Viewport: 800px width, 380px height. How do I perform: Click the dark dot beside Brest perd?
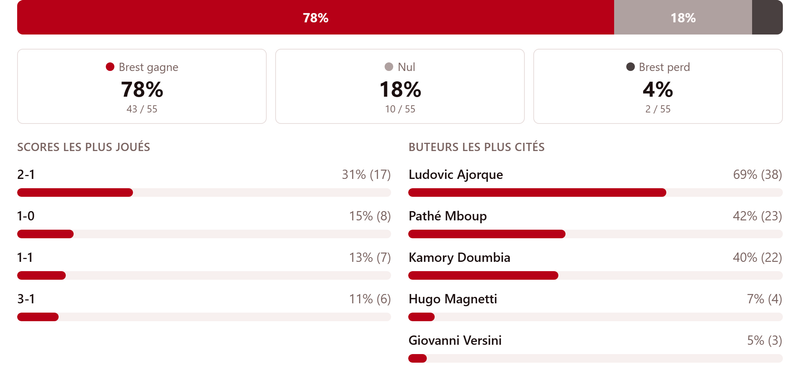631,67
